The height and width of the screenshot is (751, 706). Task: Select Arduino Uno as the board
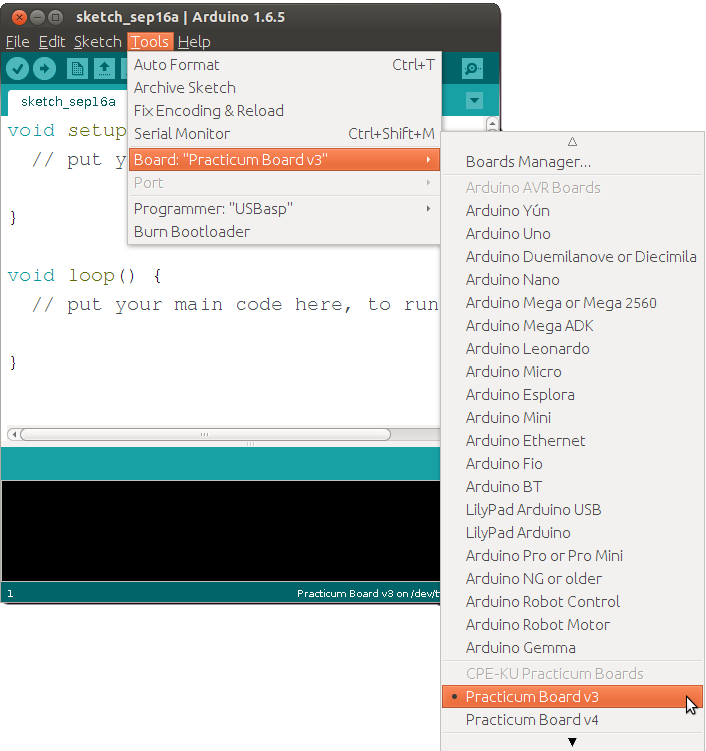[508, 233]
